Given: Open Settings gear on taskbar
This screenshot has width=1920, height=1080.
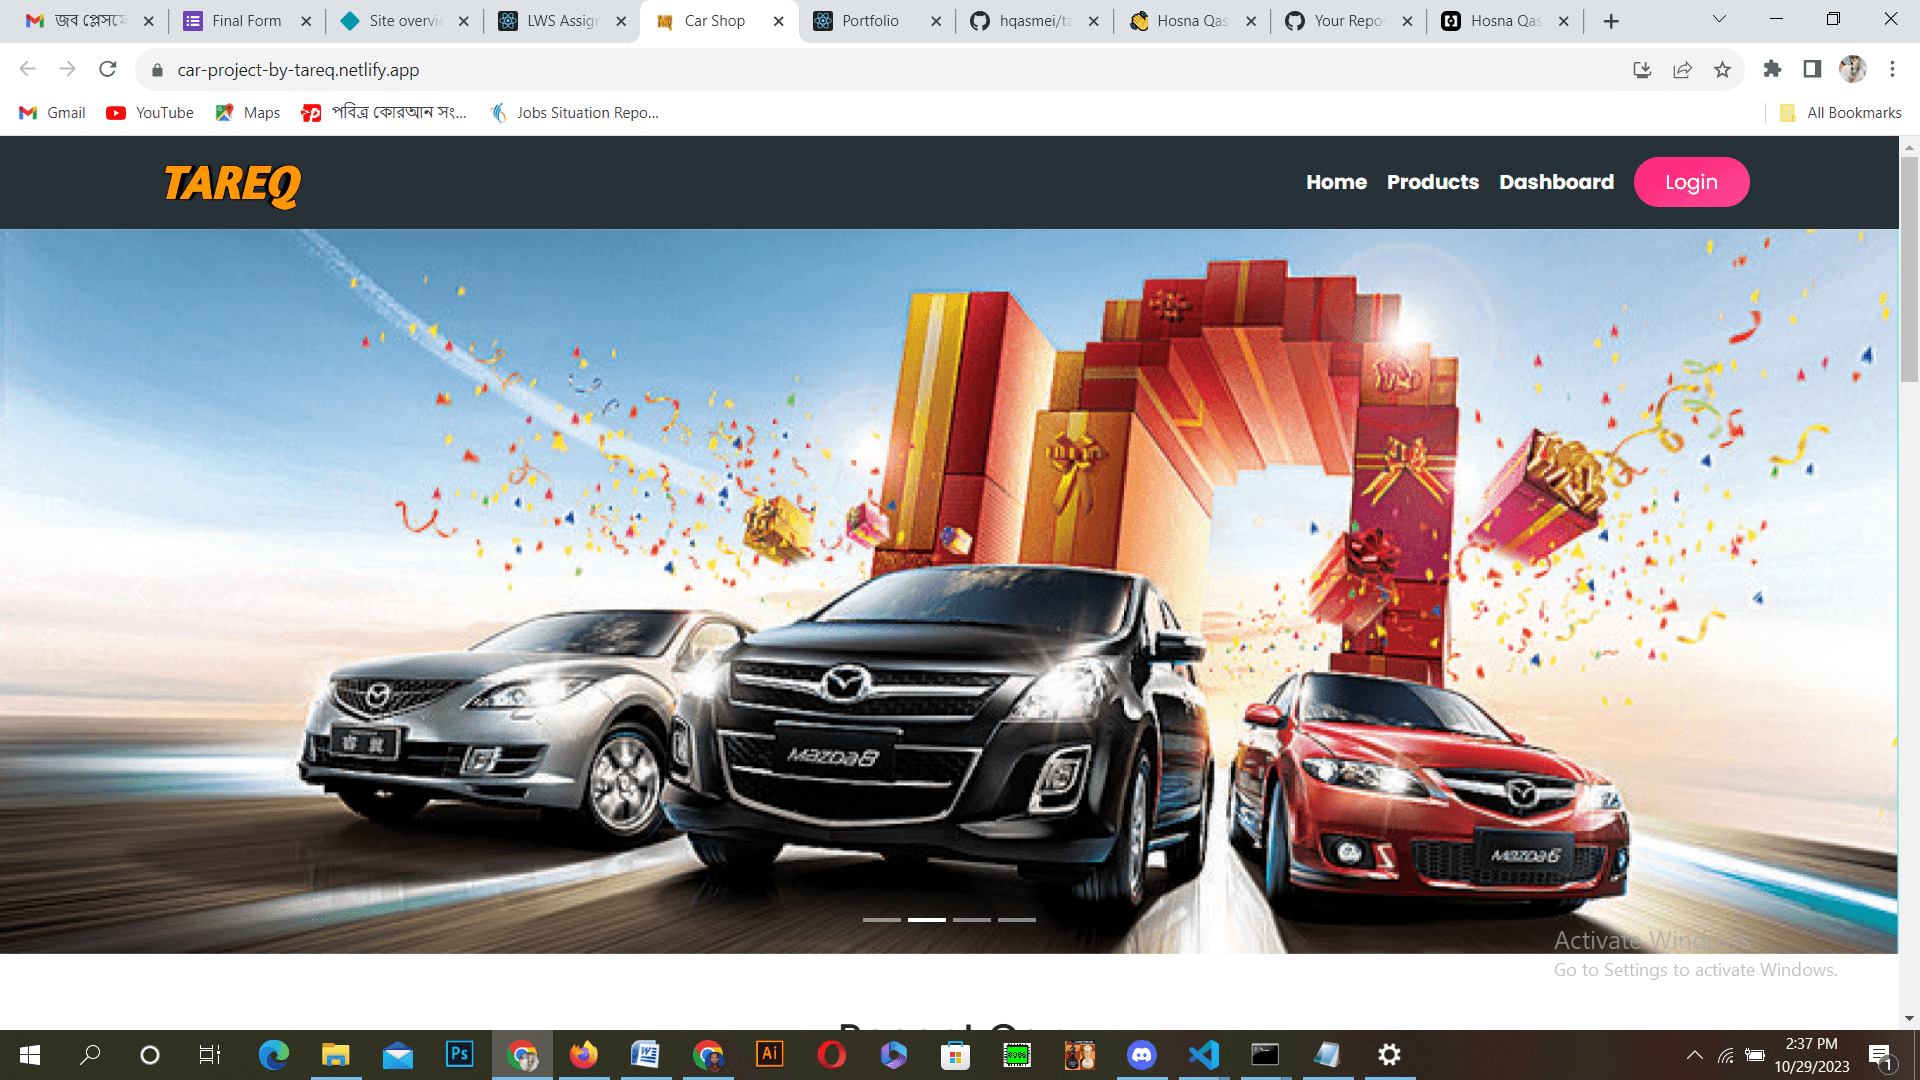Looking at the screenshot, I should 1389,1055.
